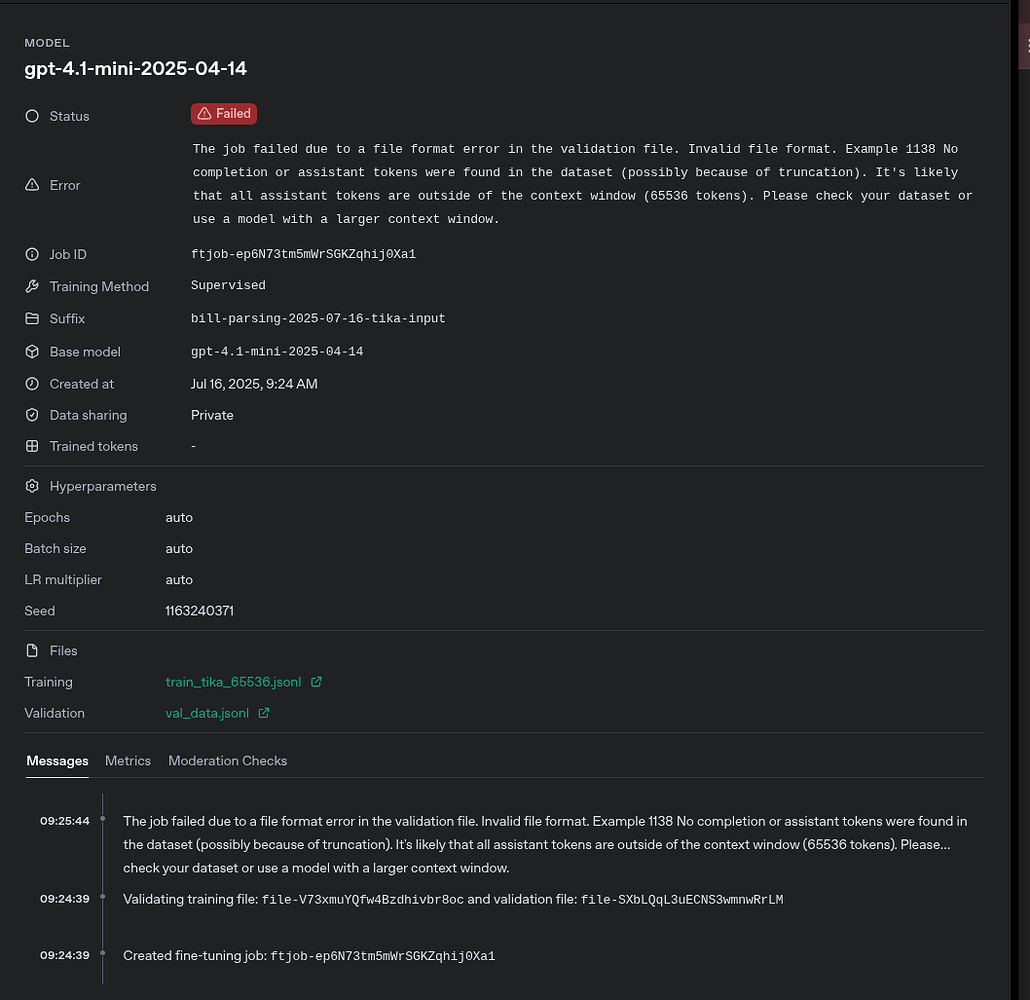
Task: Click the Trained tokens grid icon
Action: [31, 447]
